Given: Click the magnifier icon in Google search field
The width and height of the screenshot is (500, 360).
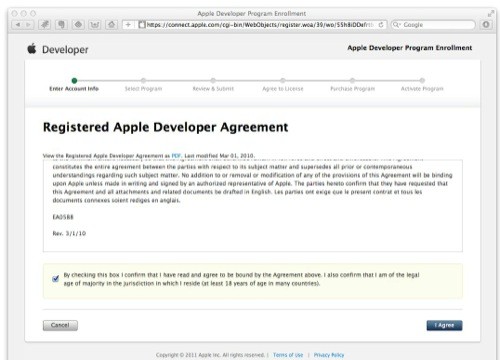Looking at the screenshot, I should (x=396, y=25).
